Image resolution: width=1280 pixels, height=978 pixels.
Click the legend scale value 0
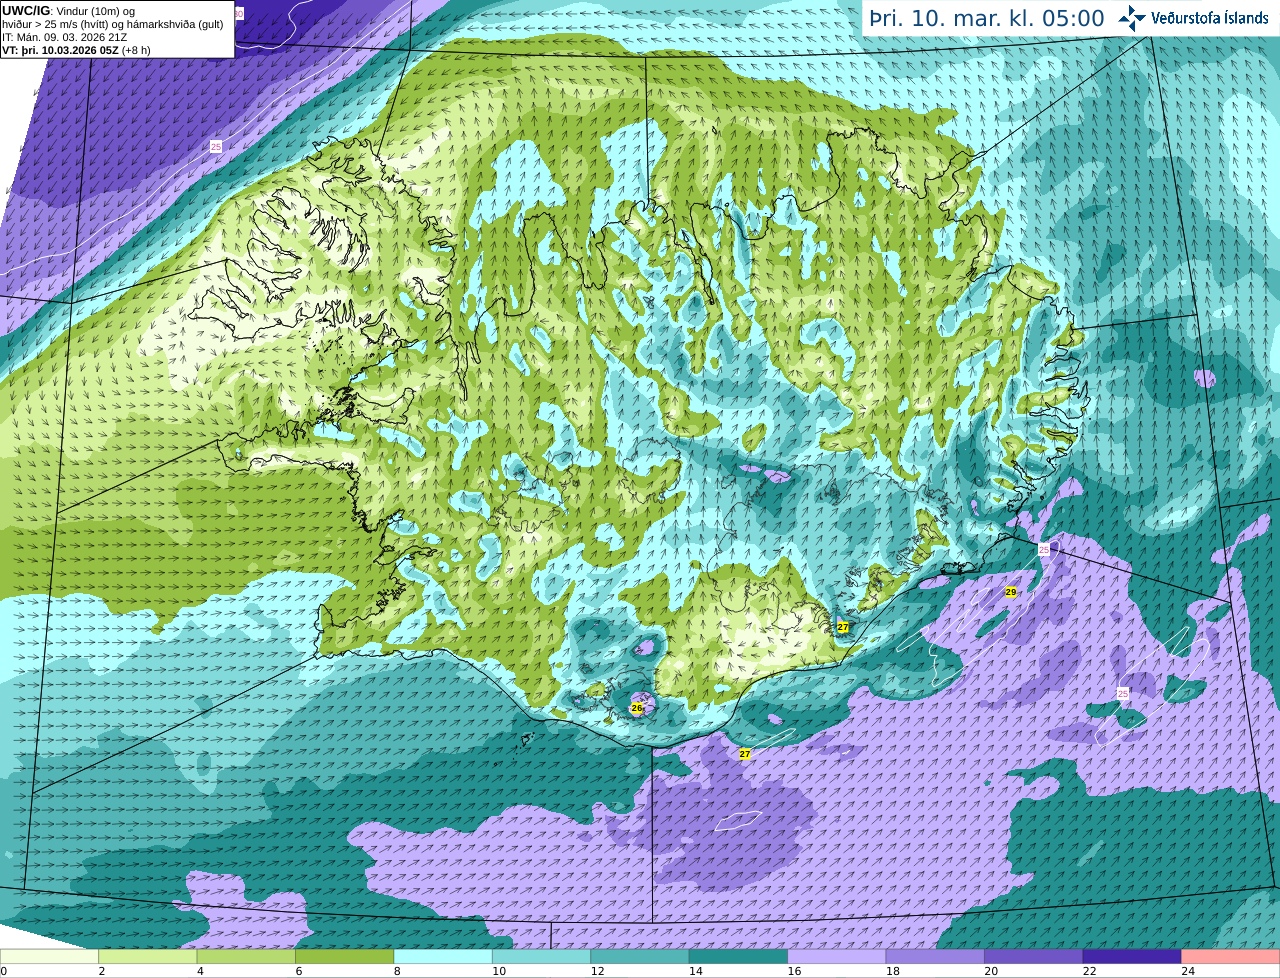click(x=4, y=971)
